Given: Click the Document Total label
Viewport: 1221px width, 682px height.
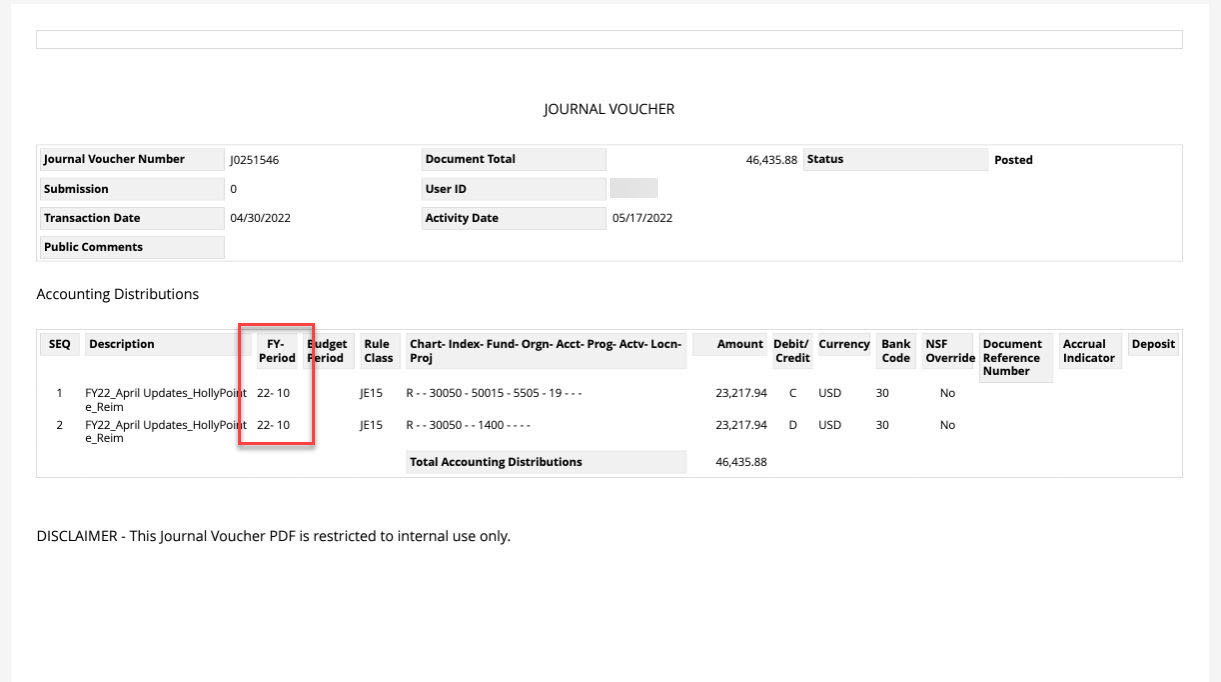Looking at the screenshot, I should (470, 159).
